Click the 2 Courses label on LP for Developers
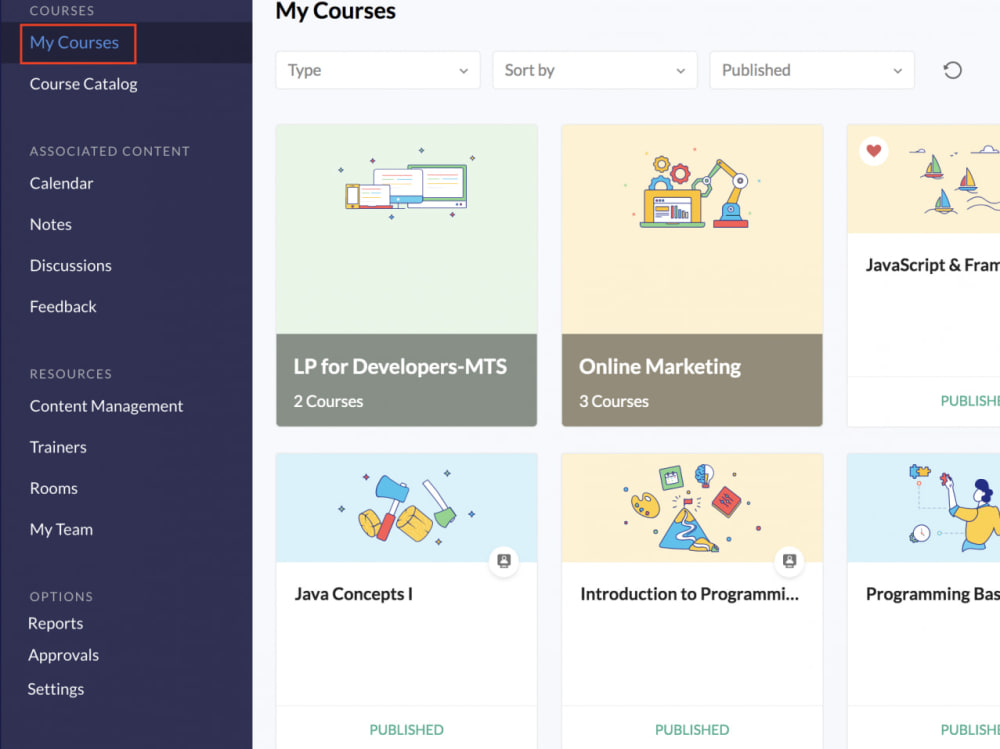This screenshot has height=749, width=1000. tap(328, 401)
